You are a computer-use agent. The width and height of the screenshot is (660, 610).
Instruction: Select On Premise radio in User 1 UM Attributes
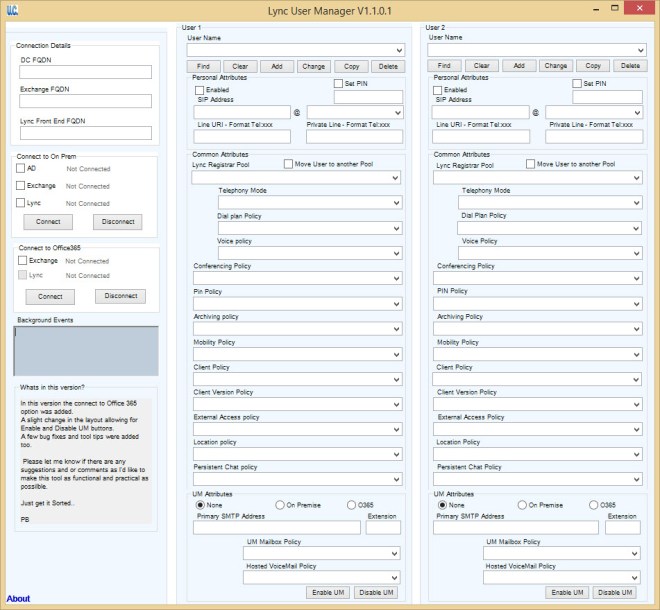(x=280, y=505)
